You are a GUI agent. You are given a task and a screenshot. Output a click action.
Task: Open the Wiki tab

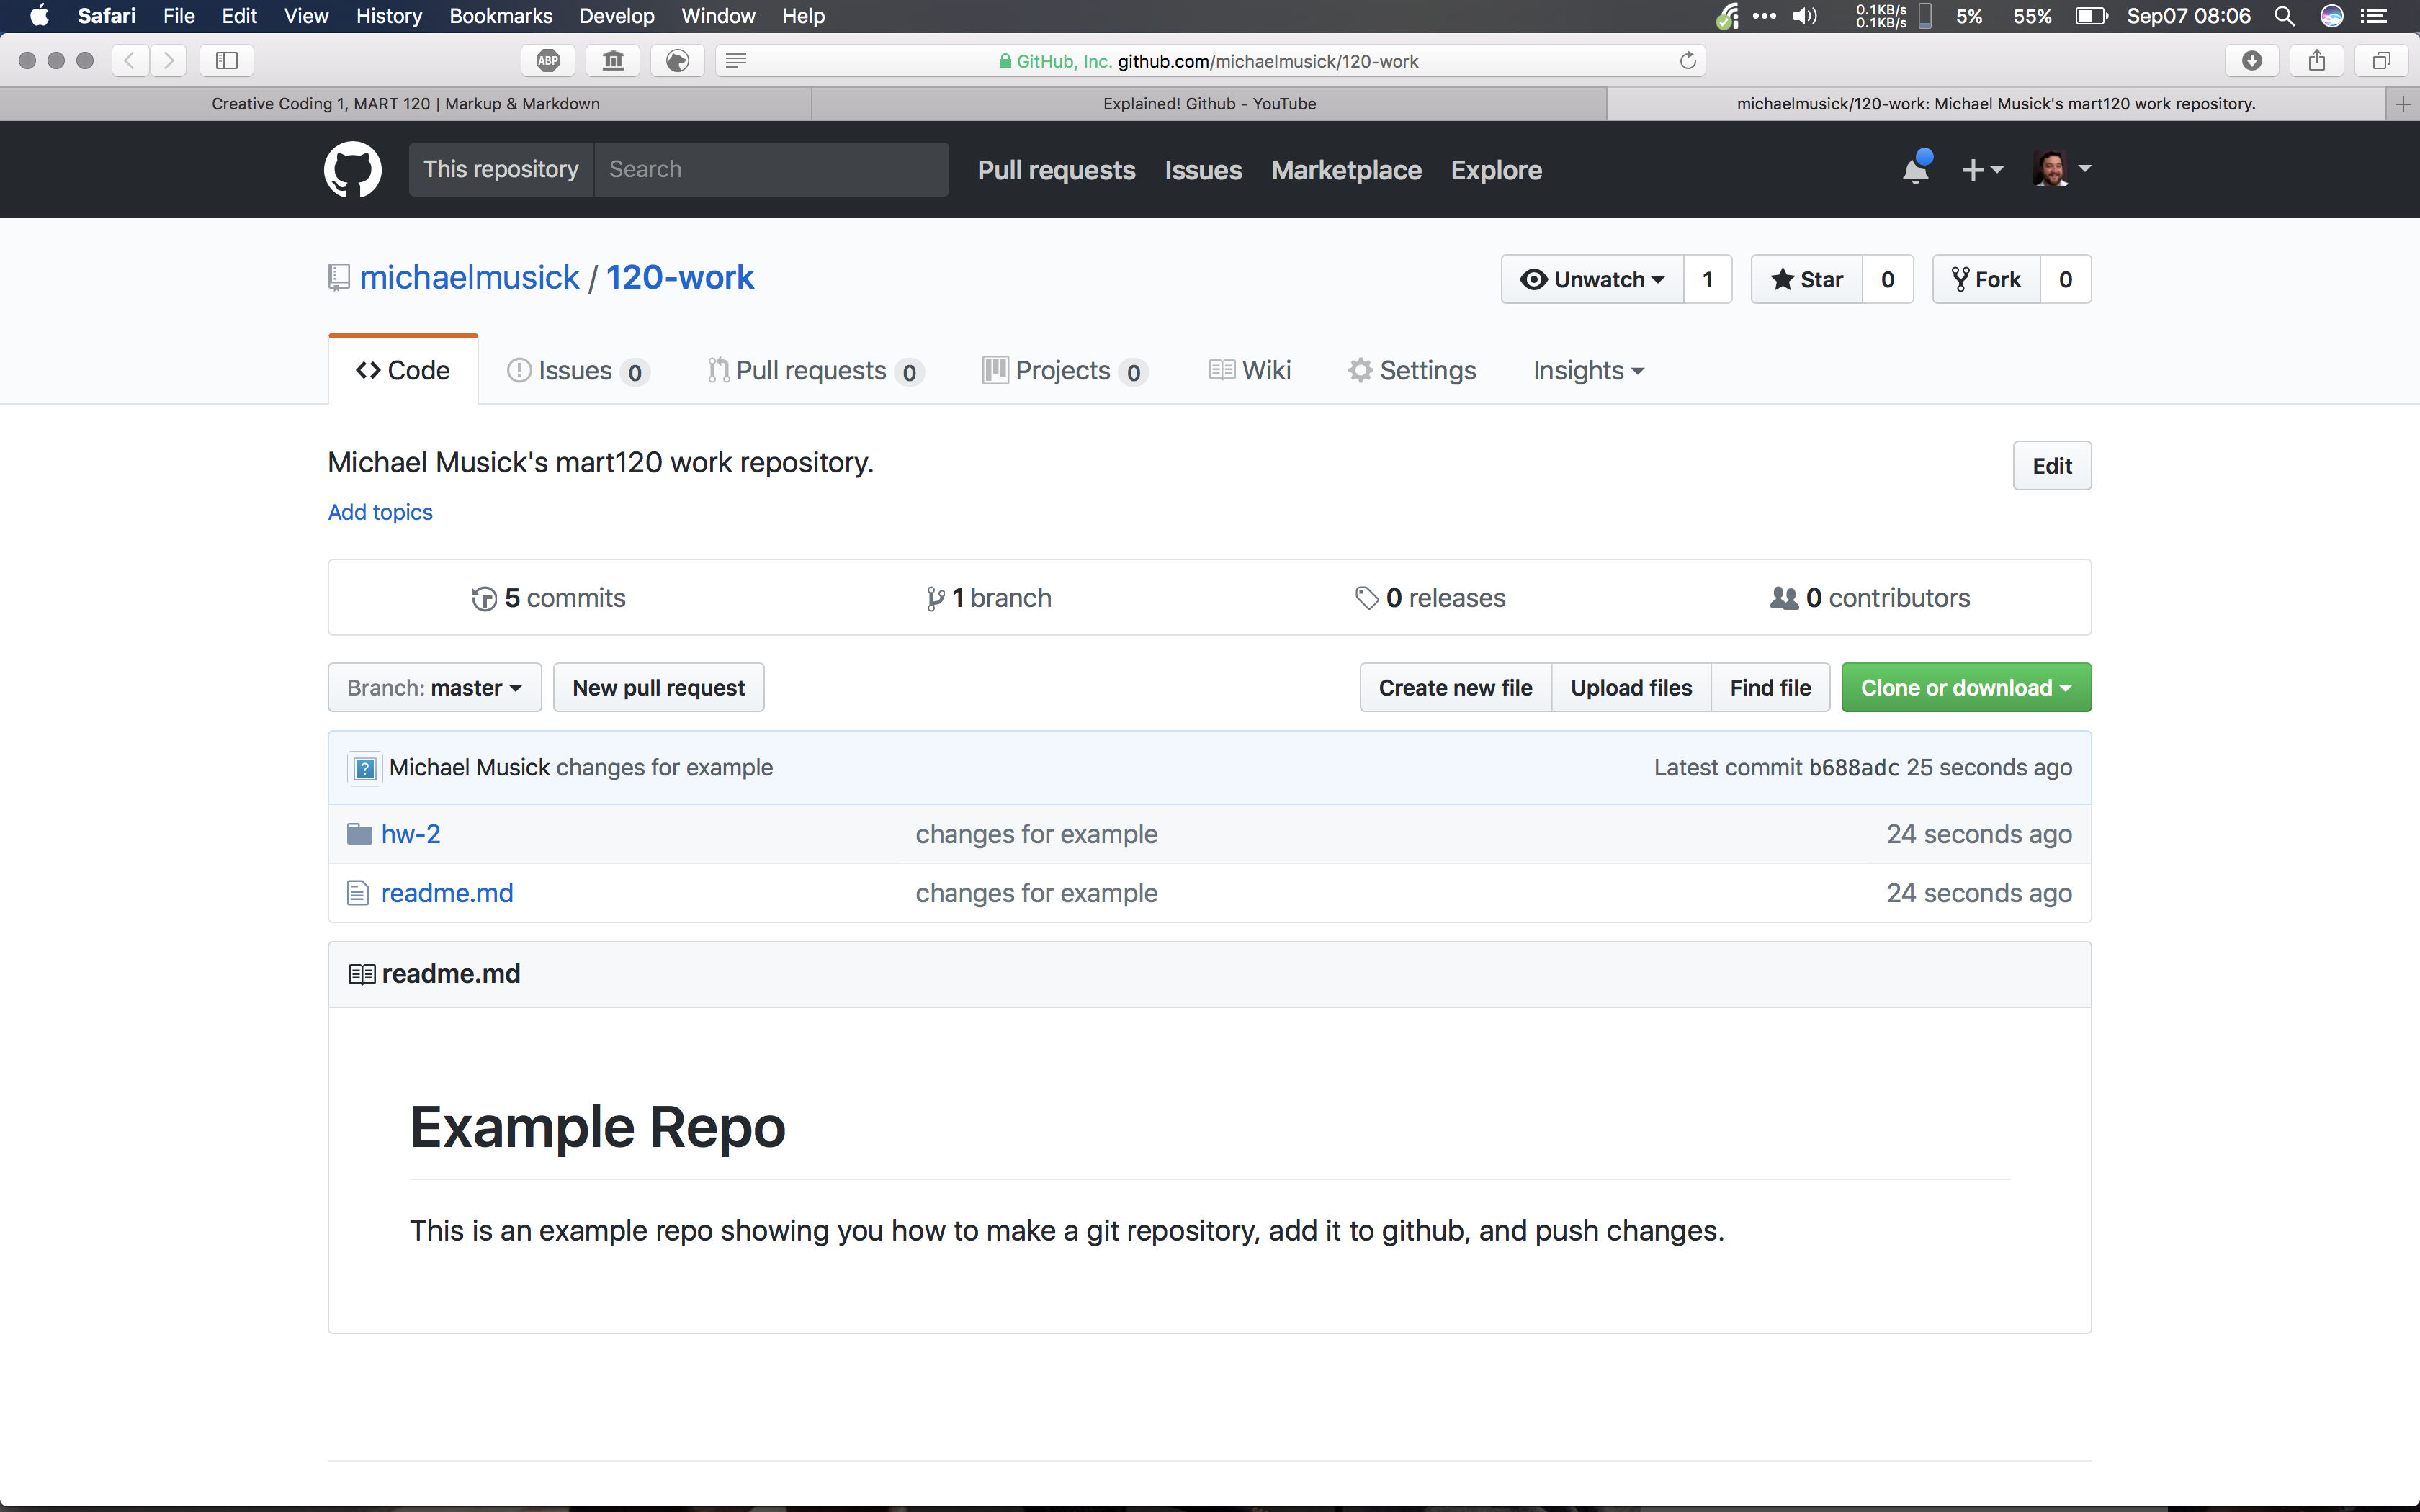pos(1250,371)
